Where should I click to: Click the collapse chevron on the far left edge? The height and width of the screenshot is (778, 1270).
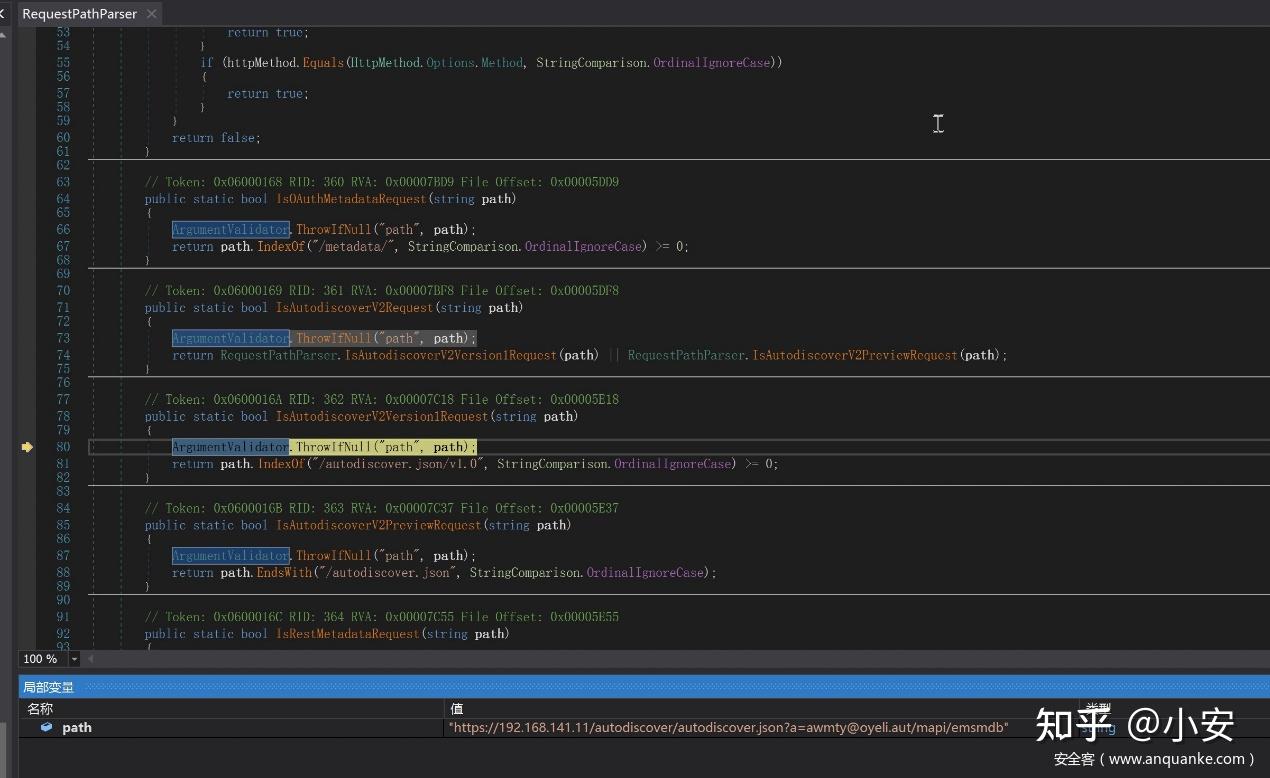tap(4, 13)
